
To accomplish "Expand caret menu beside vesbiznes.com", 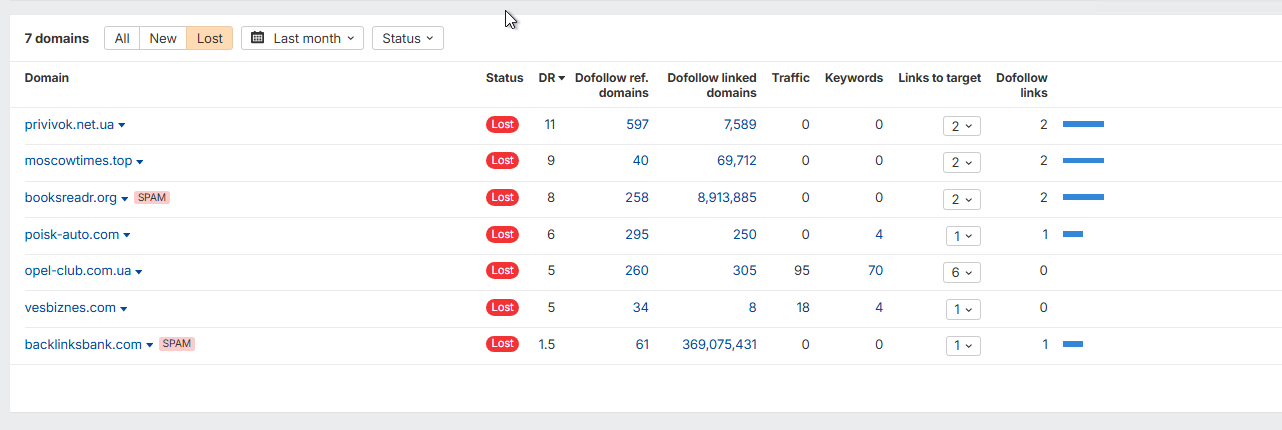I will pos(124,309).
